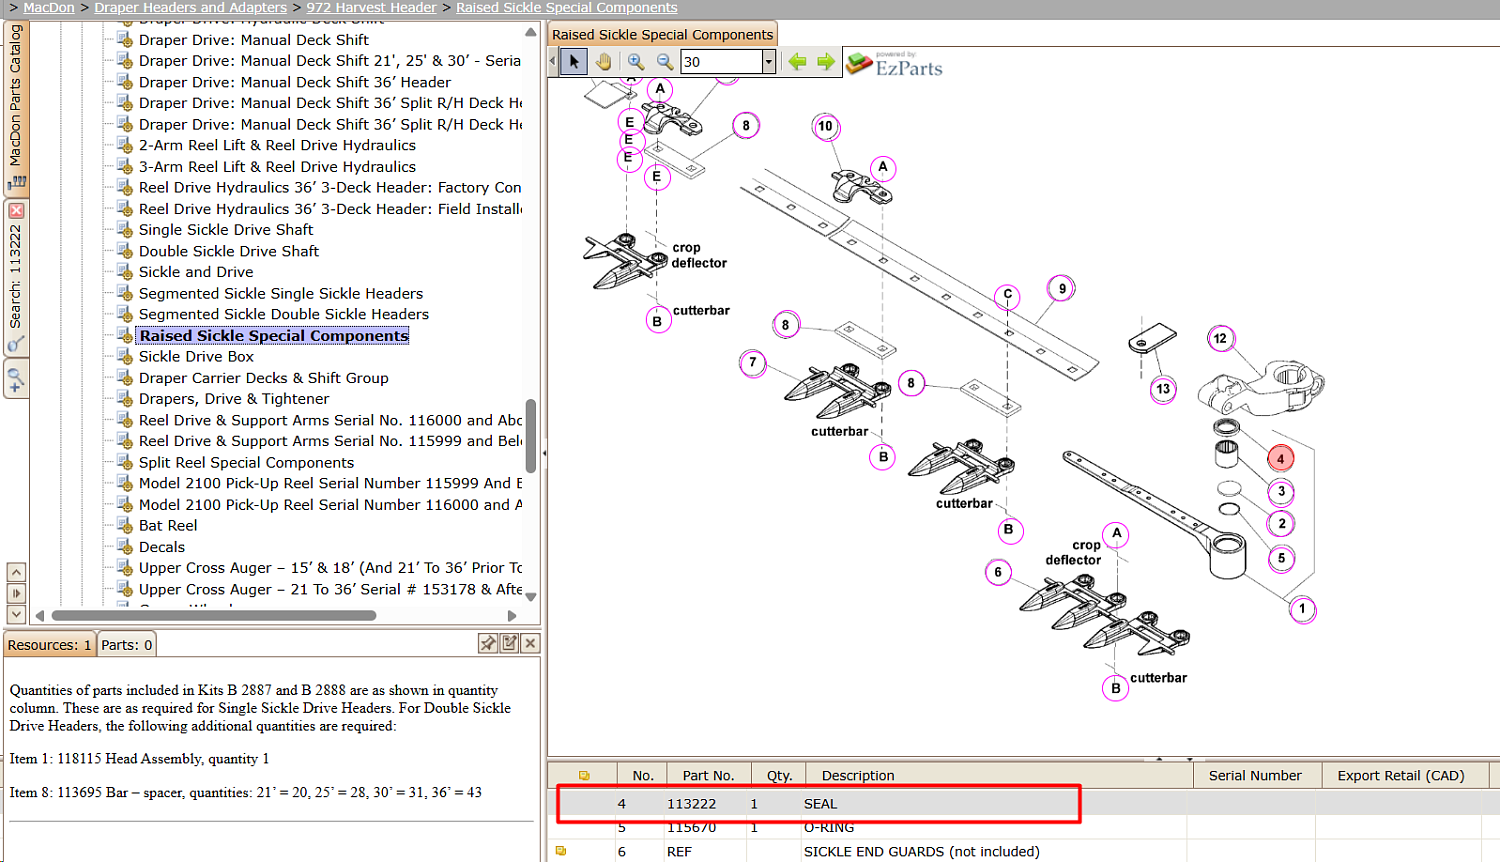Click callout number 12 on diagram
Screen dimensions: 1500x862
[1220, 339]
